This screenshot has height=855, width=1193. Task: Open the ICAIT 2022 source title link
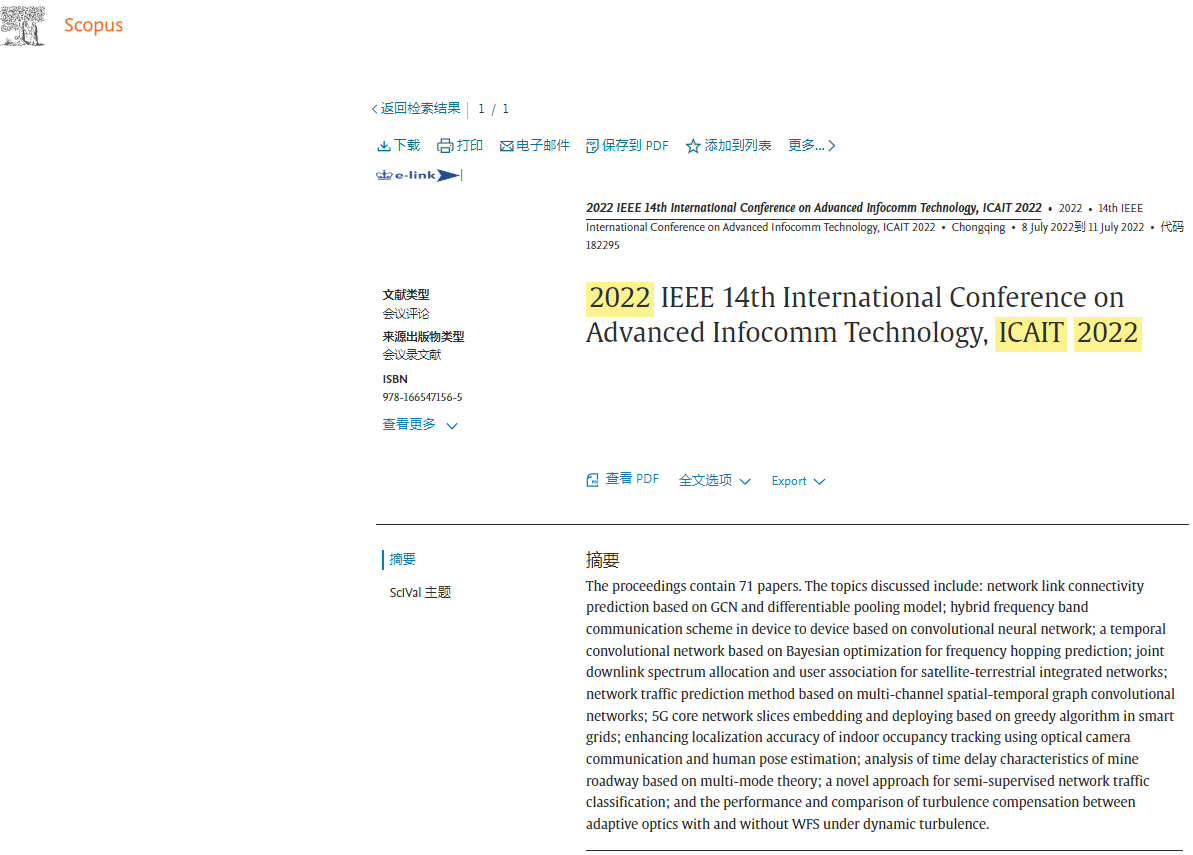pyautogui.click(x=813, y=208)
